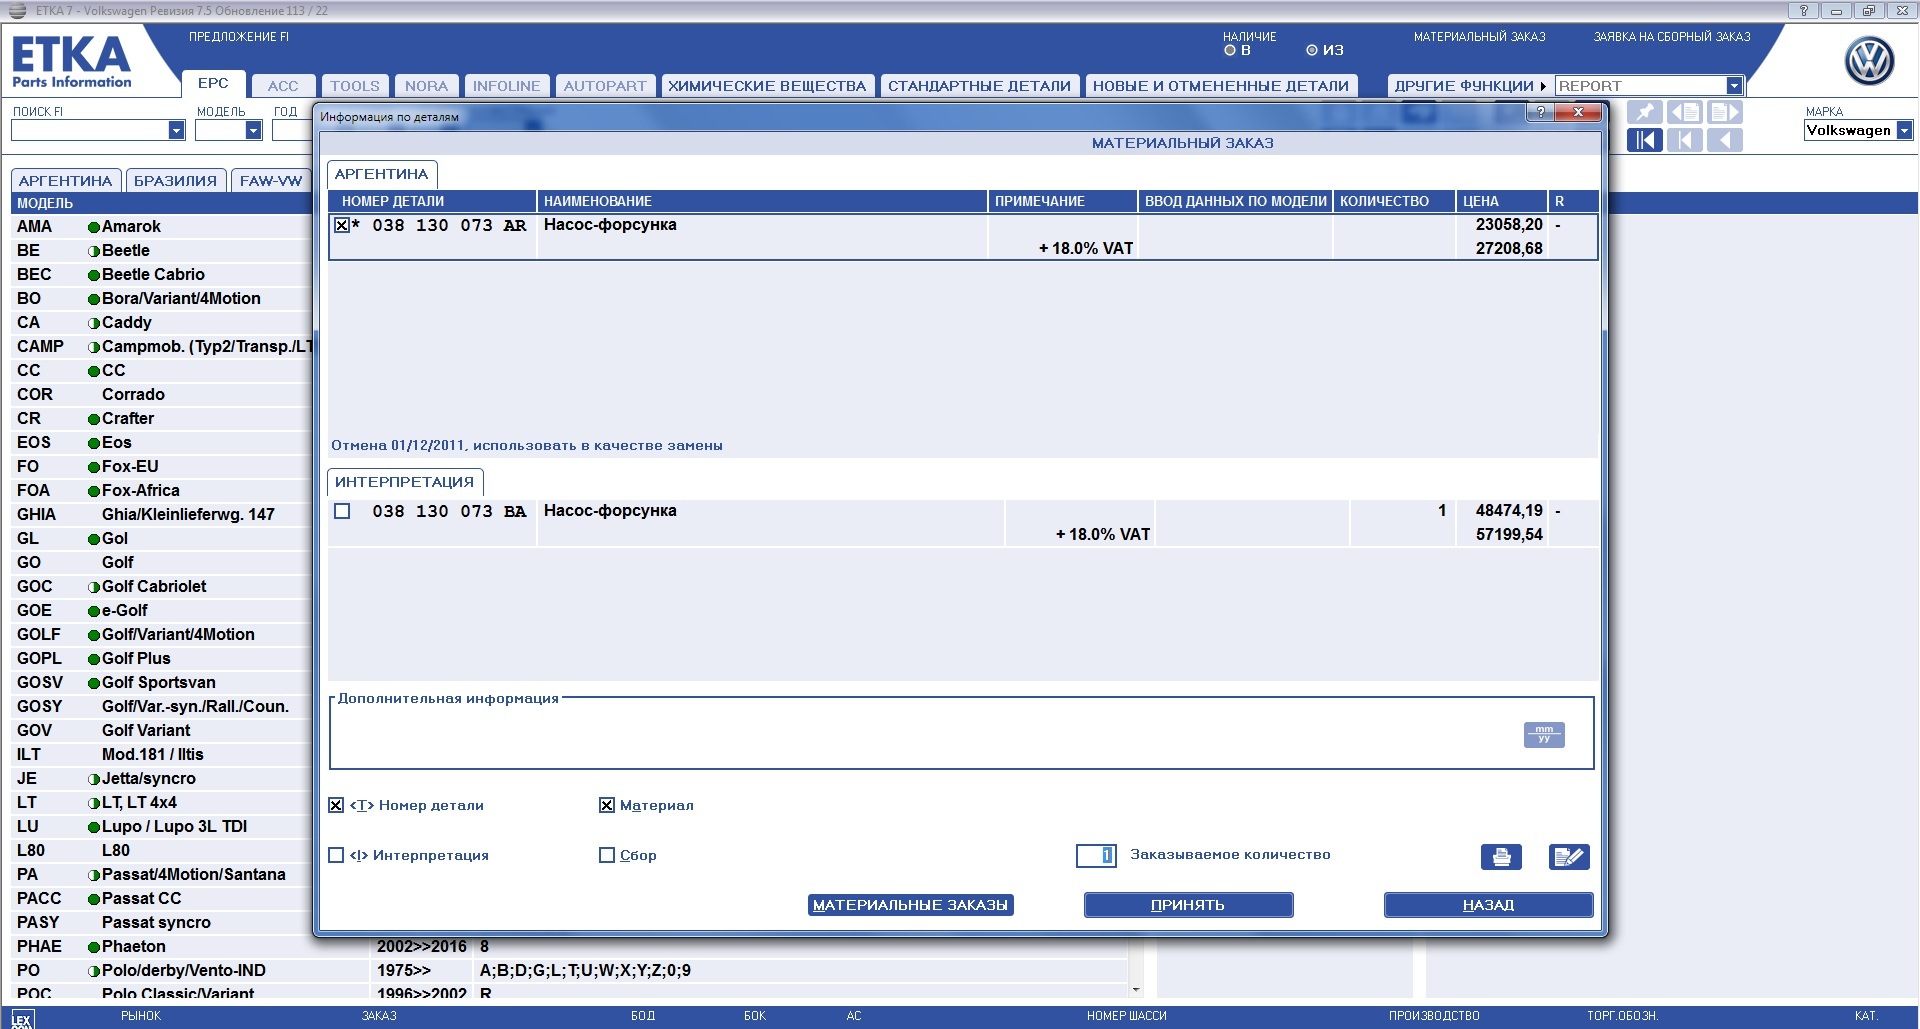Click the printer icon in the dialog
1920x1029 pixels.
click(x=1501, y=857)
